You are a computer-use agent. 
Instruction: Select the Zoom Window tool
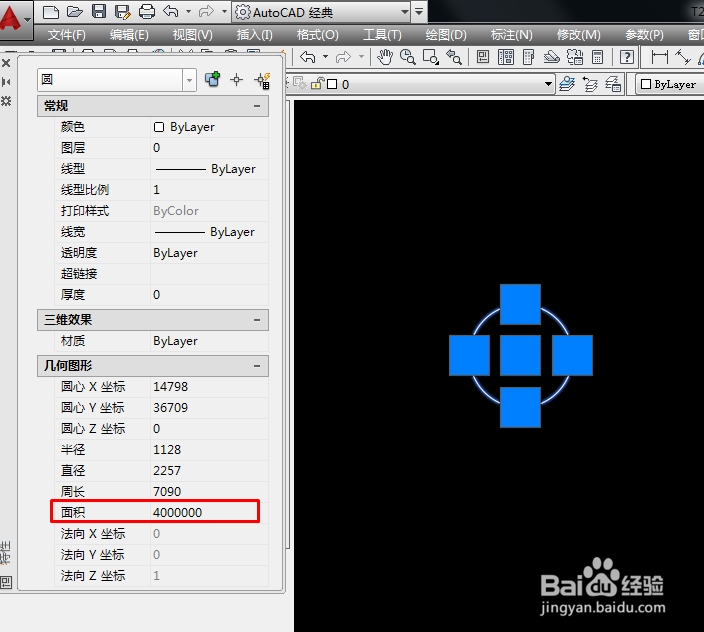(x=431, y=57)
